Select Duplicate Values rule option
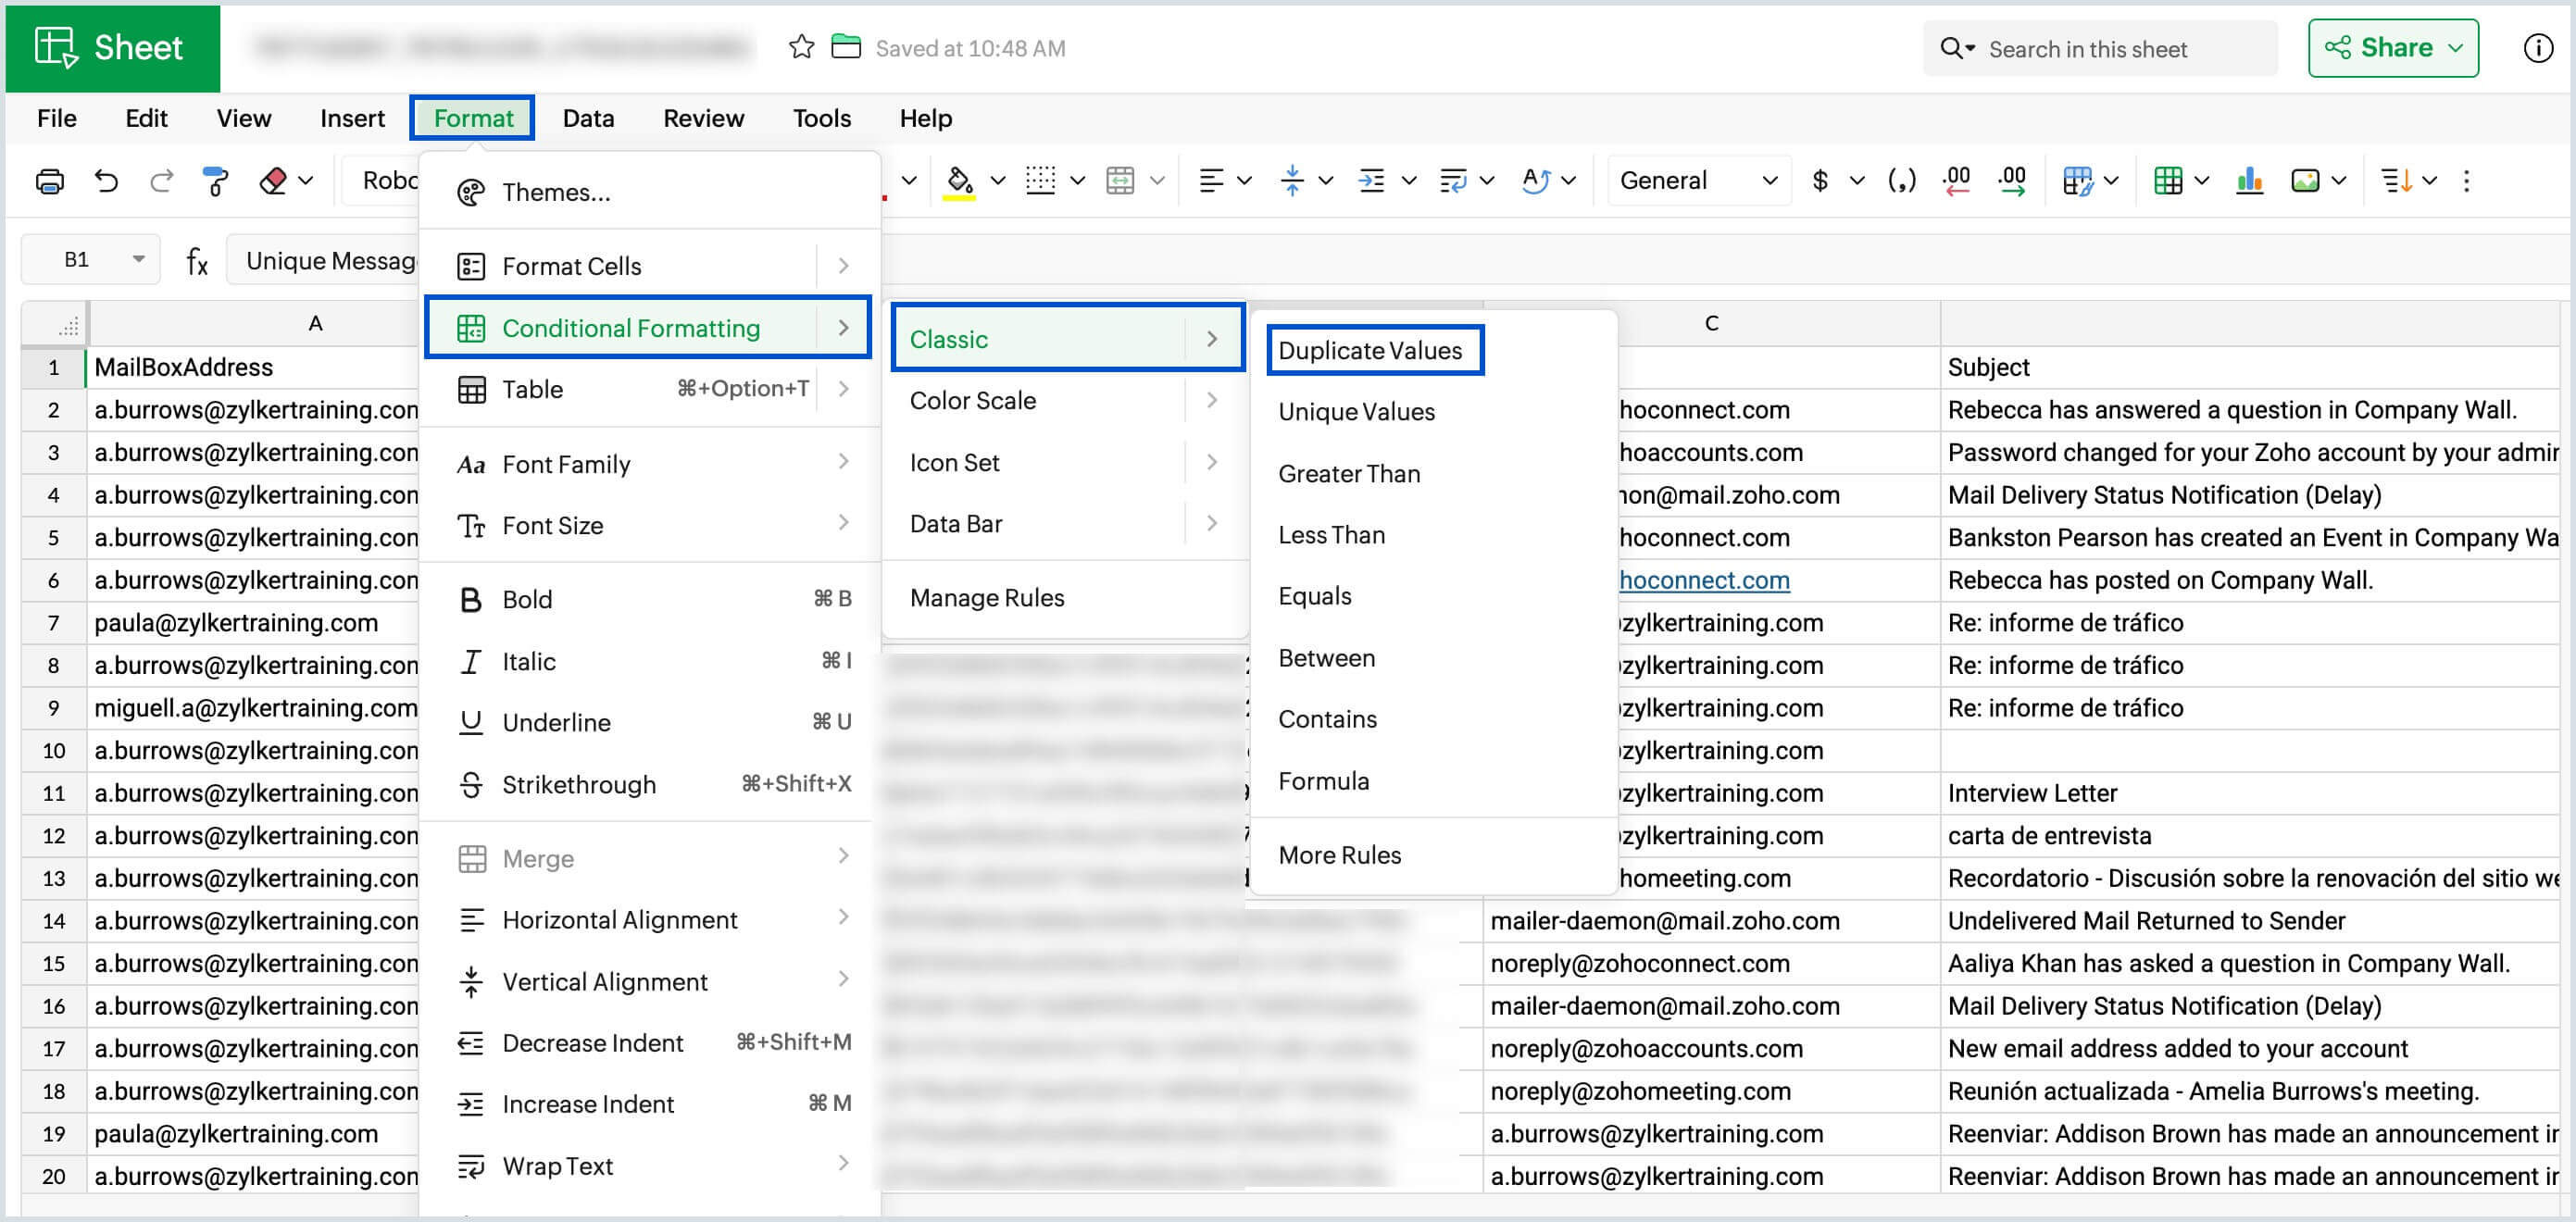The height and width of the screenshot is (1222, 2576). point(1370,350)
